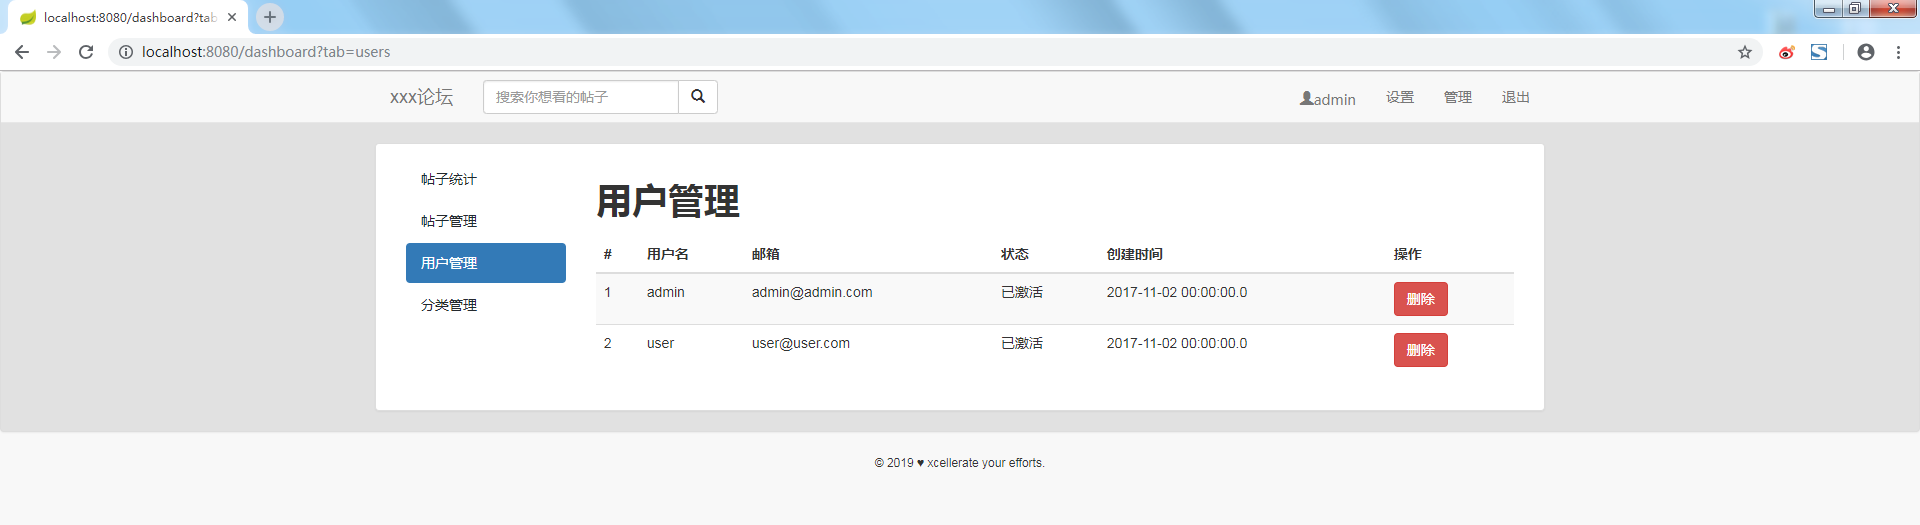Click 退出 to log out
This screenshot has height=525, width=1920.
click(x=1516, y=97)
